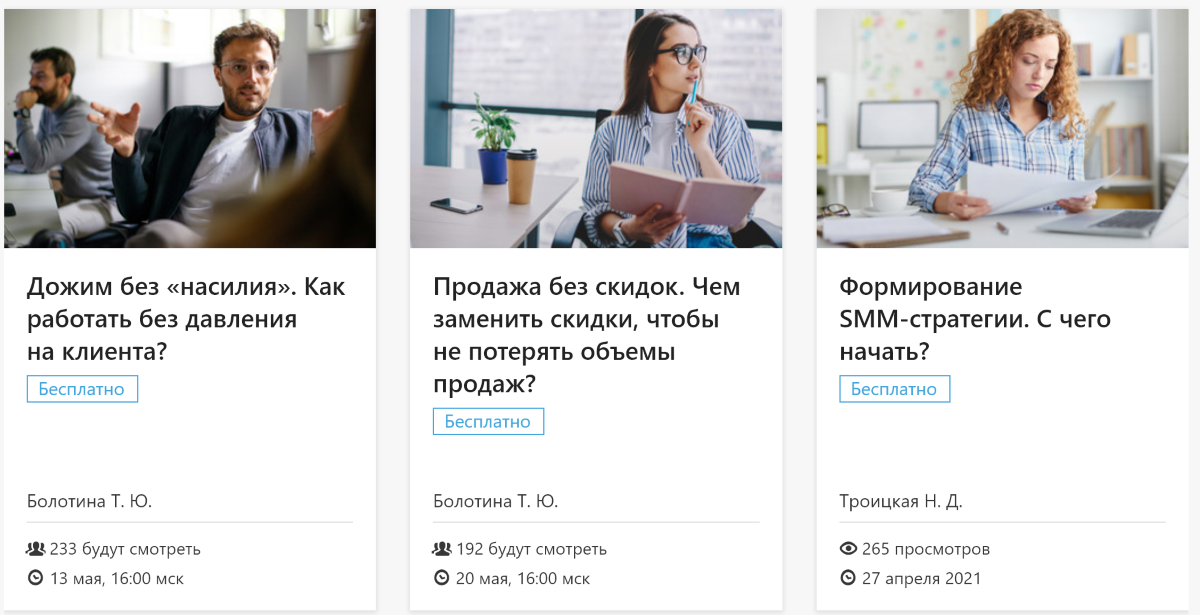
Task: Open the webinar Формирование SMM-стратегии
Action: point(975,319)
